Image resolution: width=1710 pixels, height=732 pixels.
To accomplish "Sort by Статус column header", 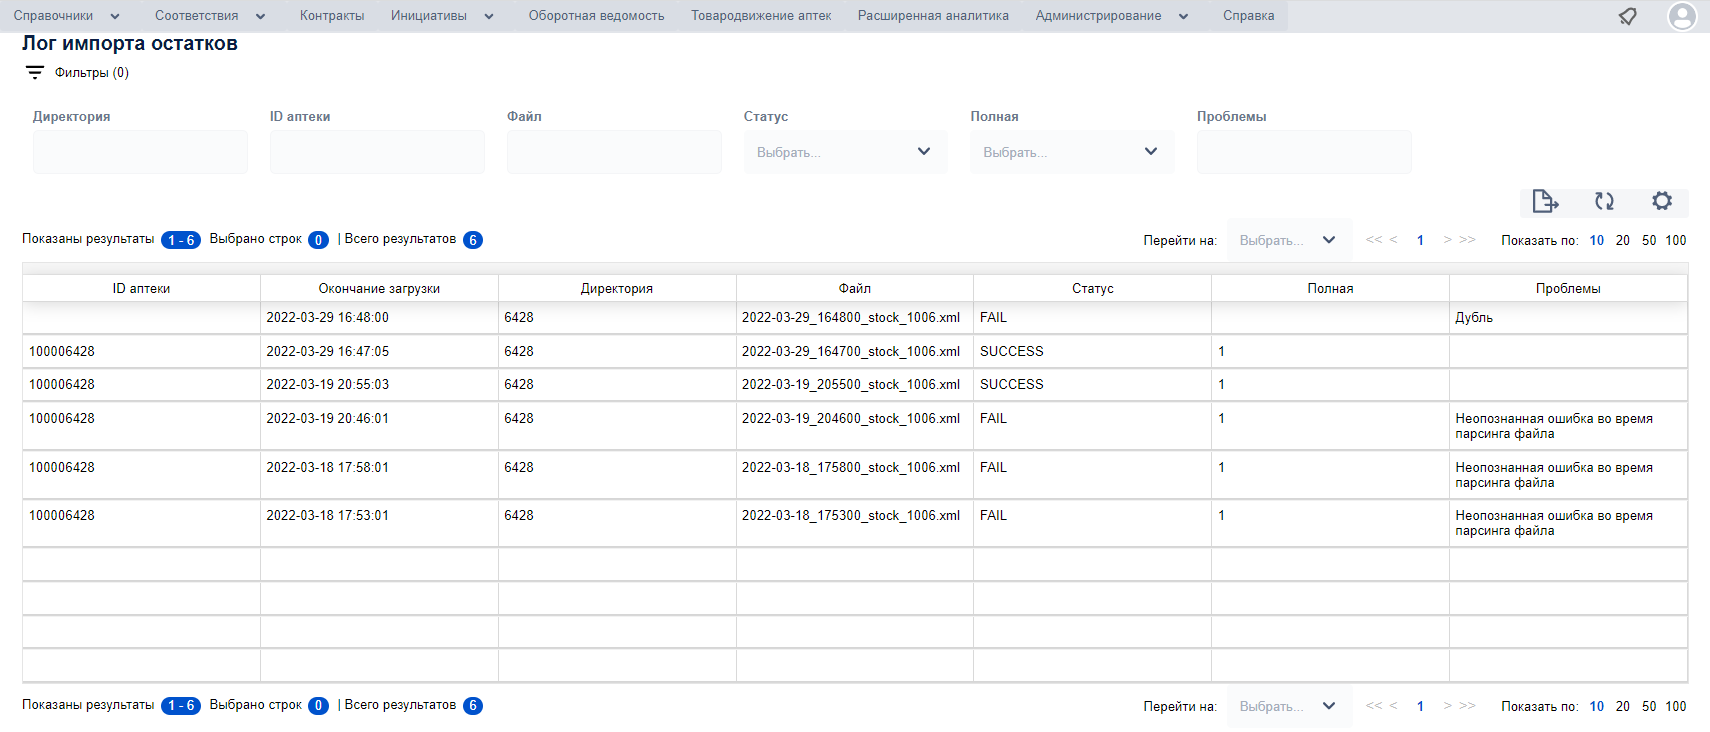I will (1093, 288).
